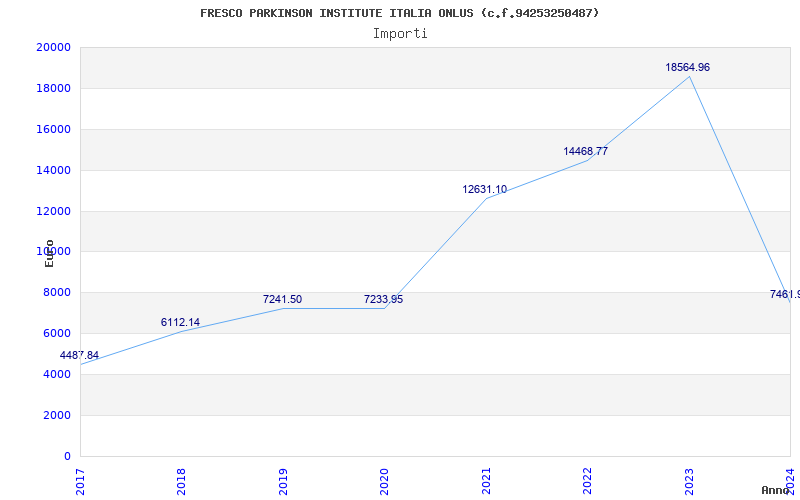Image resolution: width=800 pixels, height=500 pixels.
Task: Select the 2022 year axis label
Action: click(587, 480)
